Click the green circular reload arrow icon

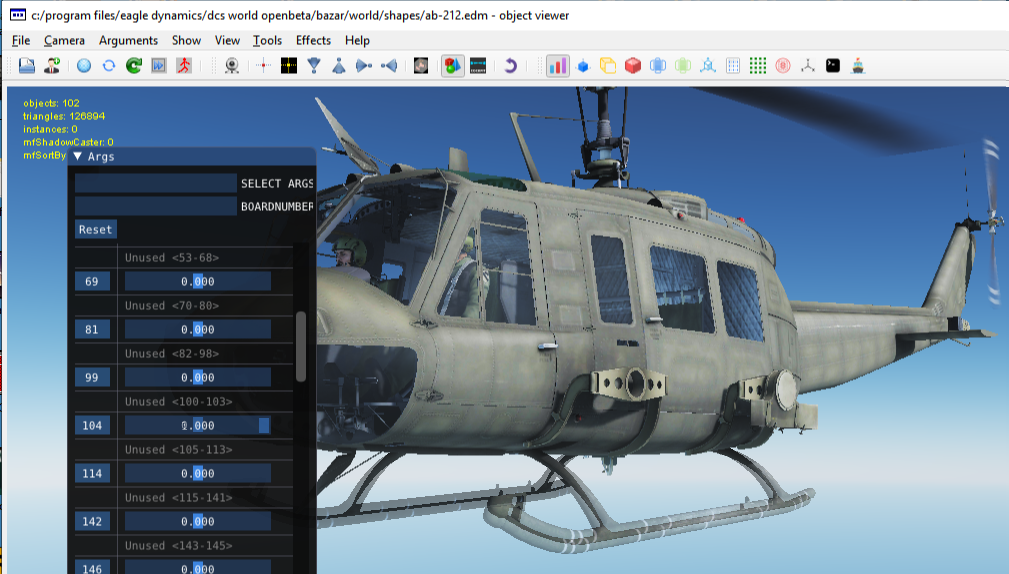(x=133, y=66)
